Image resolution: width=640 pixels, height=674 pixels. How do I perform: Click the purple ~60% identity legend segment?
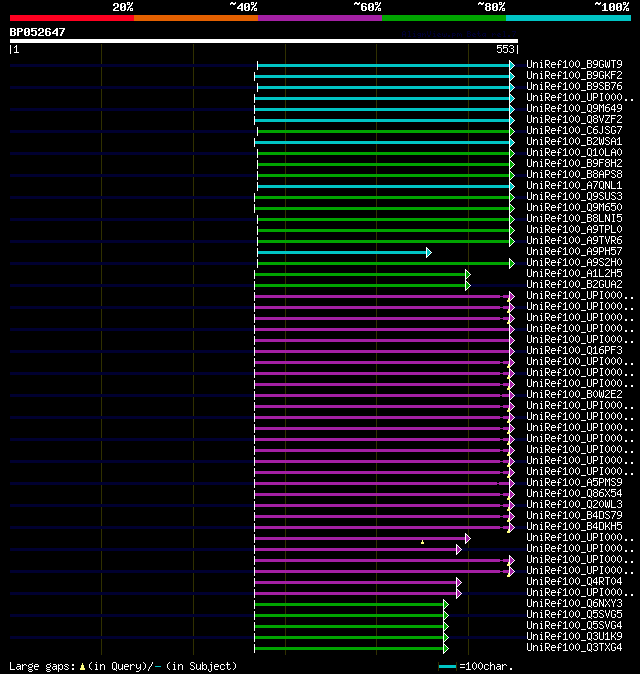pyautogui.click(x=320, y=18)
